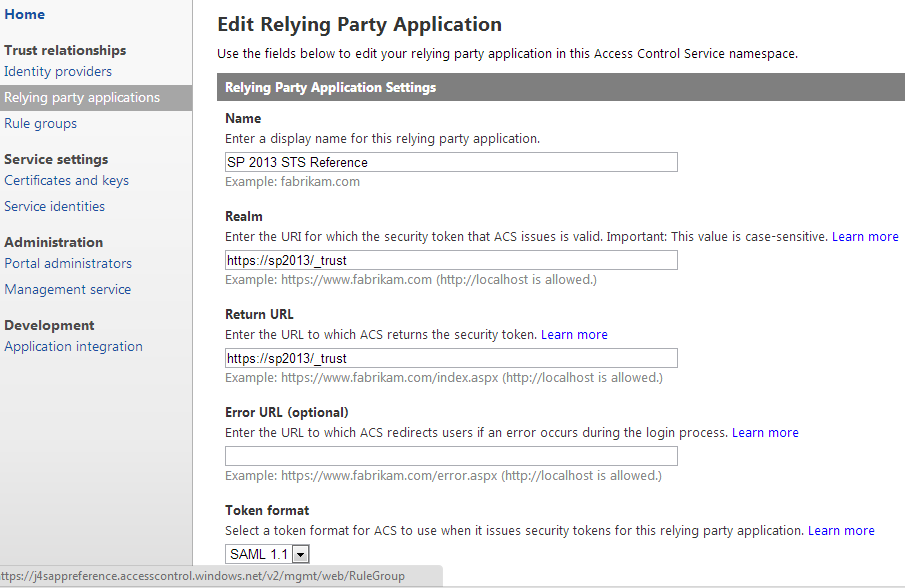Click Learn more link for Error URL

click(765, 433)
